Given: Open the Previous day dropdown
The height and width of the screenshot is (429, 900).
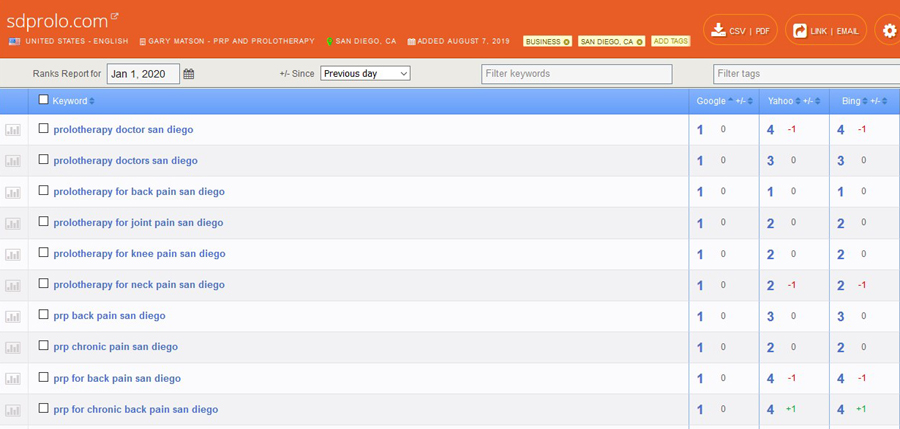Looking at the screenshot, I should tap(365, 74).
